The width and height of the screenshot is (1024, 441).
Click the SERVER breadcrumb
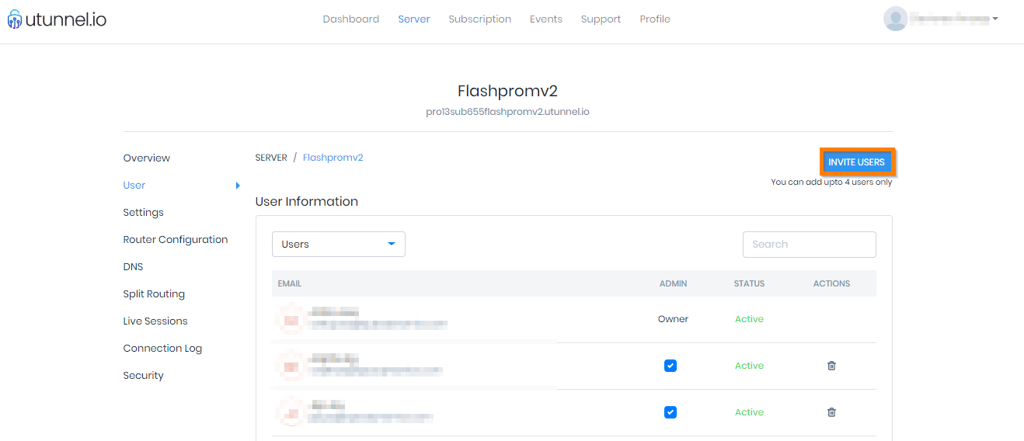(271, 157)
